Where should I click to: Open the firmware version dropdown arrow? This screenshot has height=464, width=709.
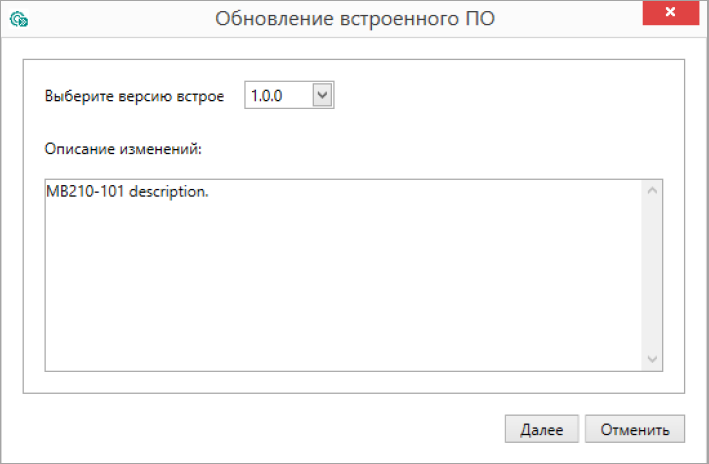pos(322,95)
